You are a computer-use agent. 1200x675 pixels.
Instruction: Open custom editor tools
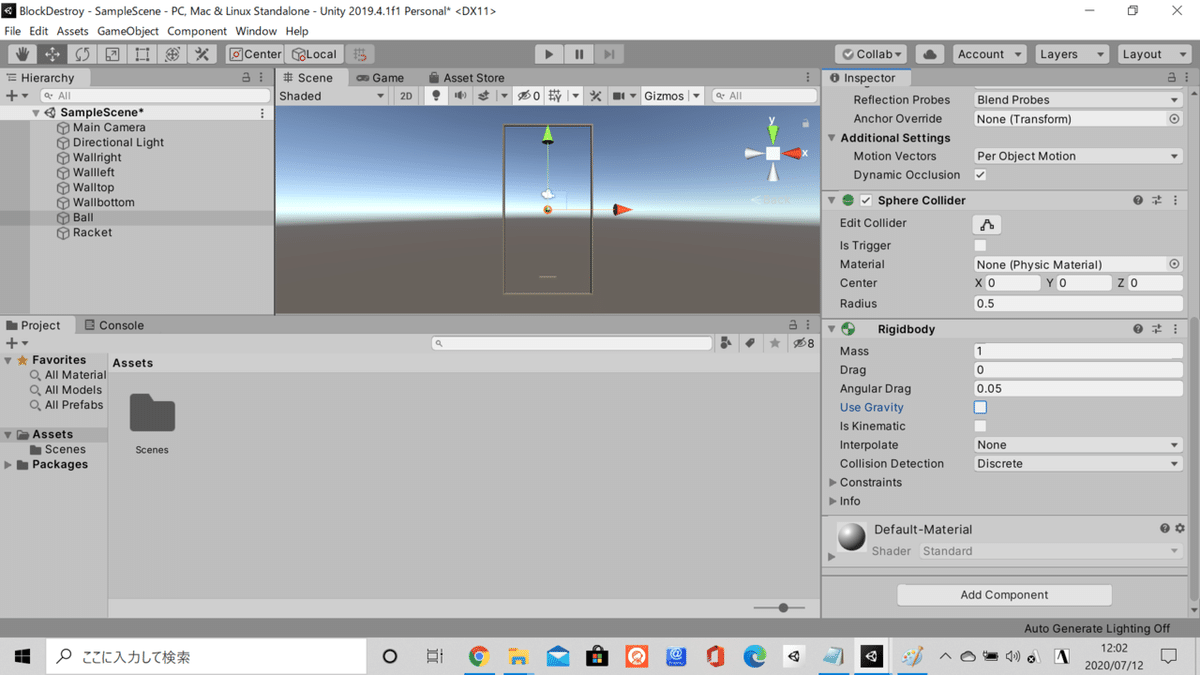pyautogui.click(x=202, y=54)
